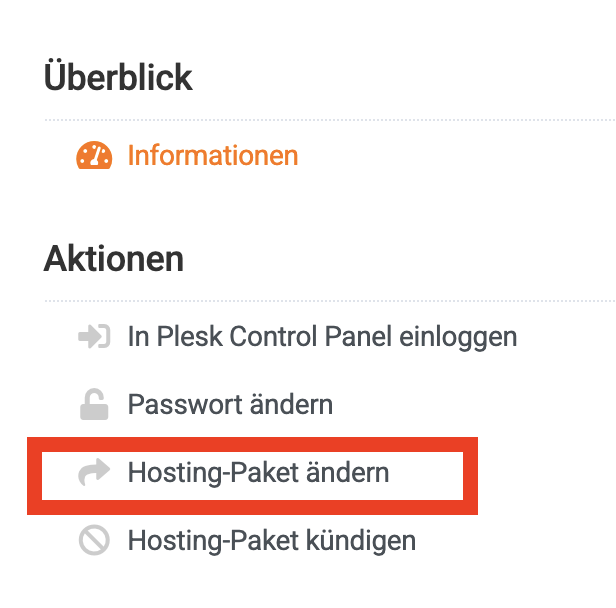The height and width of the screenshot is (608, 616).
Task: Click the open padlock icon
Action: [x=93, y=405]
